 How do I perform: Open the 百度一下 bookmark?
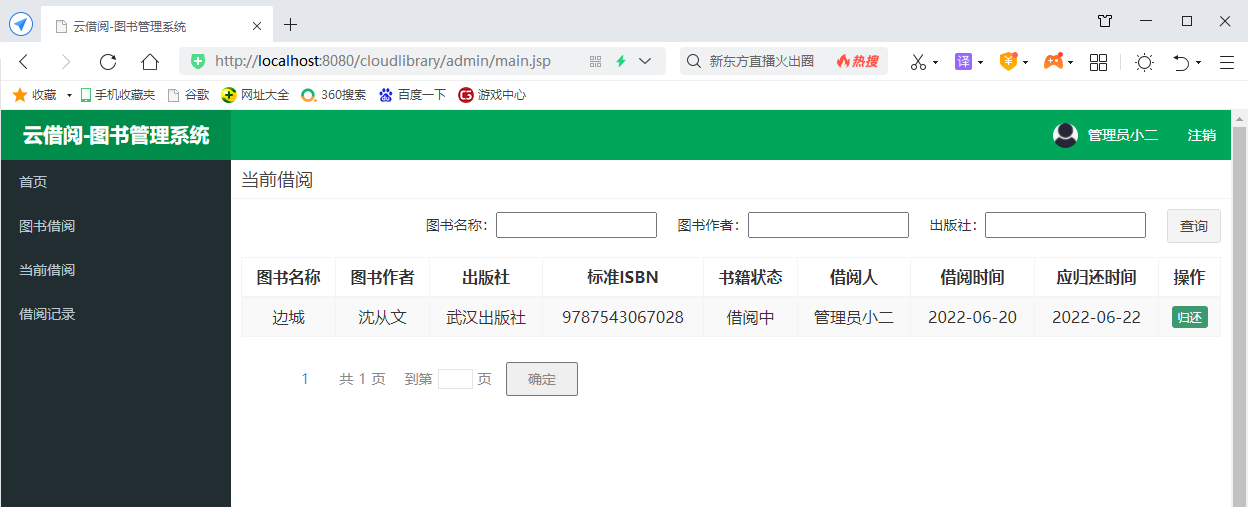click(412, 95)
